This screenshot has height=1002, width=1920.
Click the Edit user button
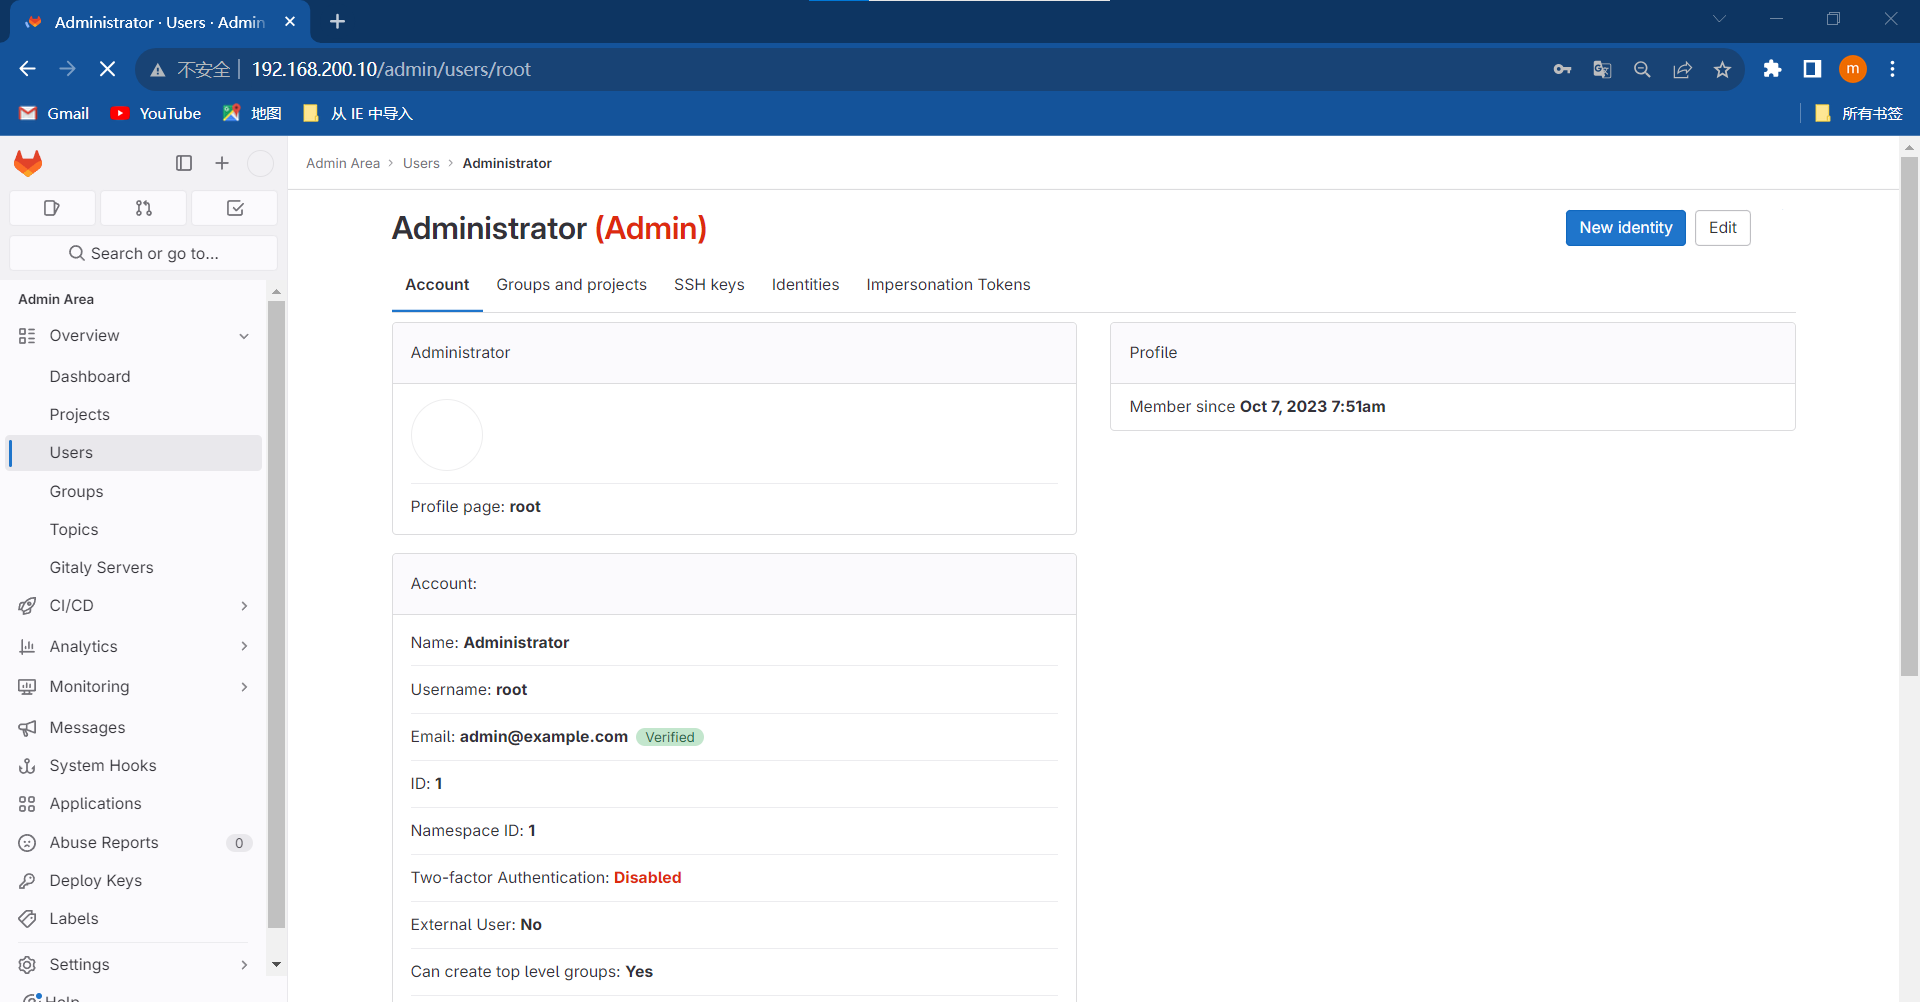[1722, 228]
